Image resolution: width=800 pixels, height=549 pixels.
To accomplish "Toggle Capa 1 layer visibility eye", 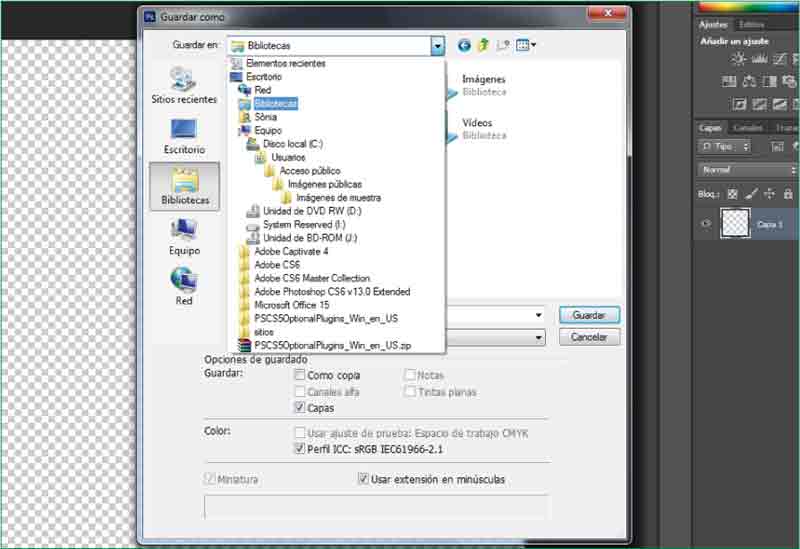I will coord(706,224).
